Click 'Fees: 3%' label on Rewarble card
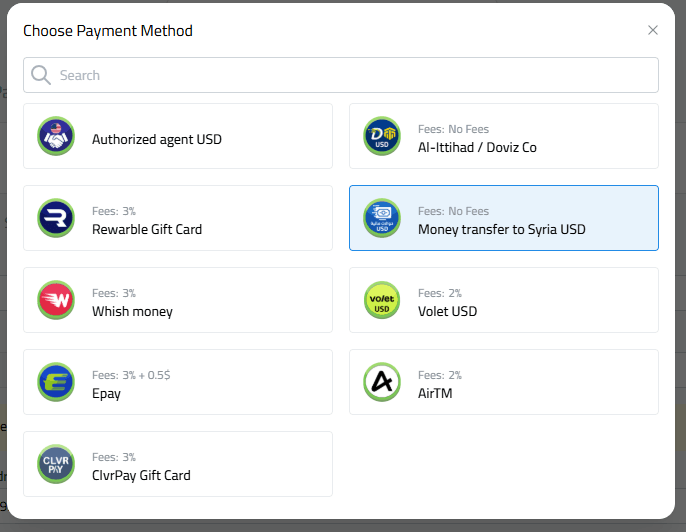This screenshot has height=532, width=686. 114,211
